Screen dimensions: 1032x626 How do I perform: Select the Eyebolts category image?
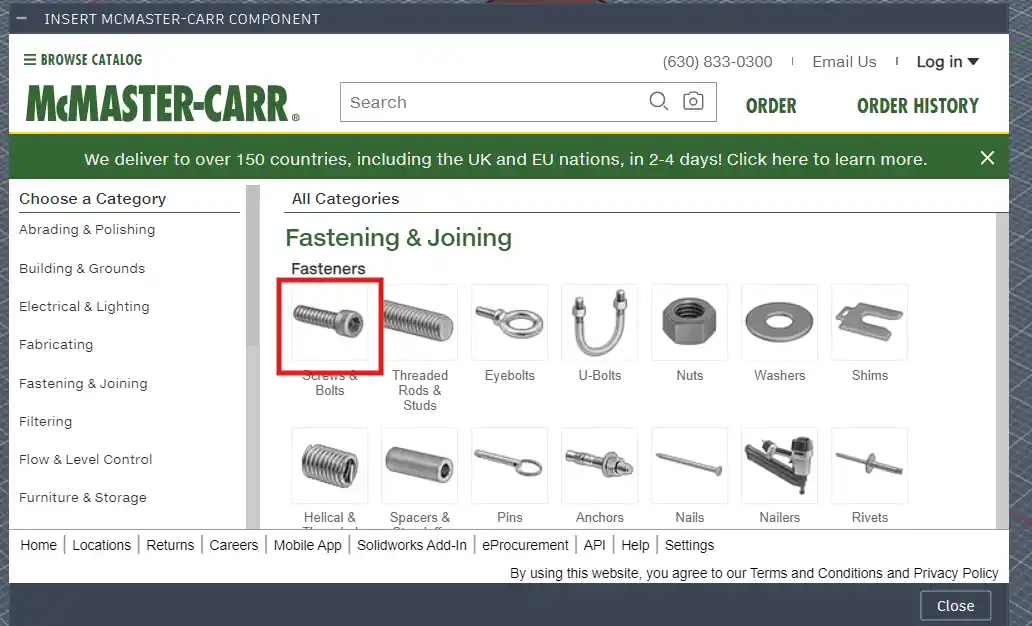point(509,323)
